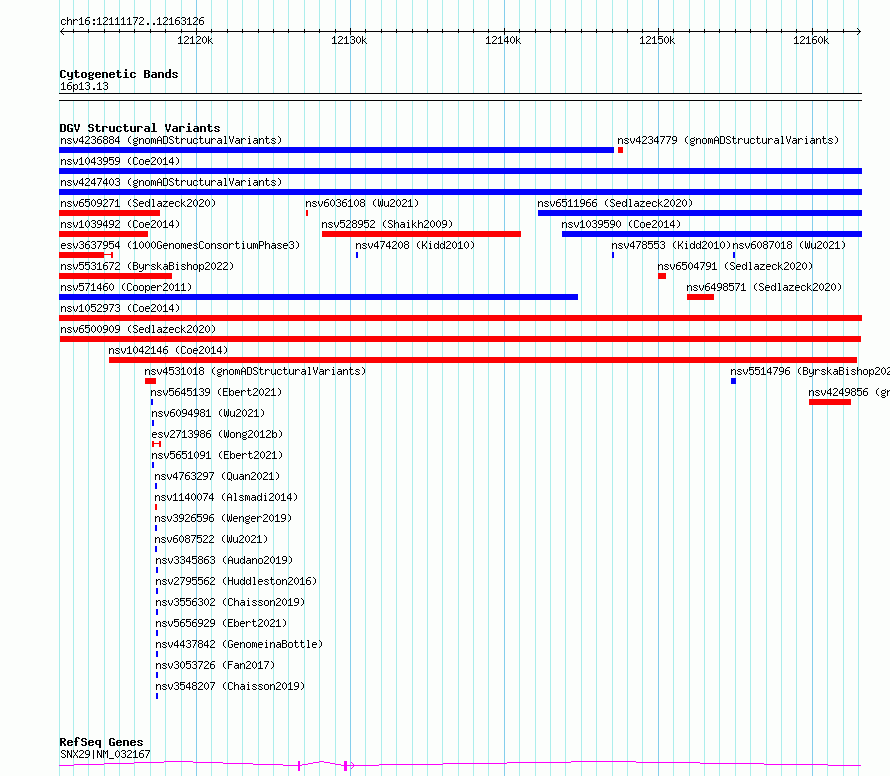This screenshot has height=776, width=890.
Task: Click the red bar of nsv528952
Action: click(421, 234)
